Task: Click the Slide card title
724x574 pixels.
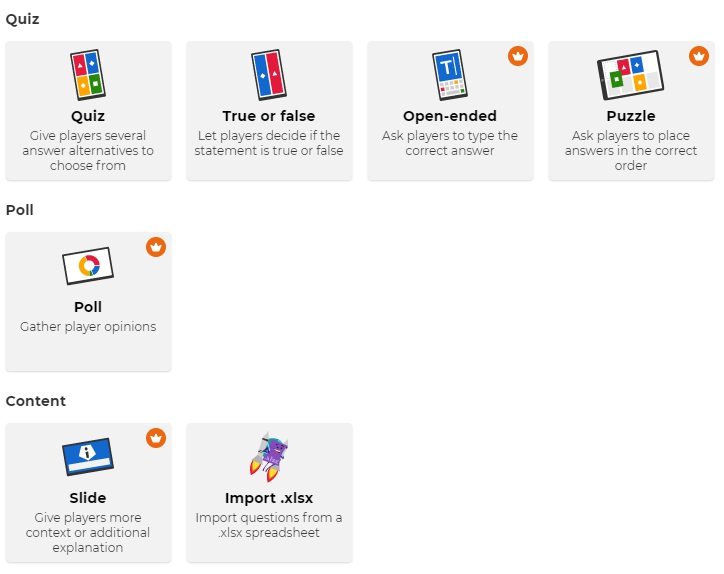Action: (88, 498)
